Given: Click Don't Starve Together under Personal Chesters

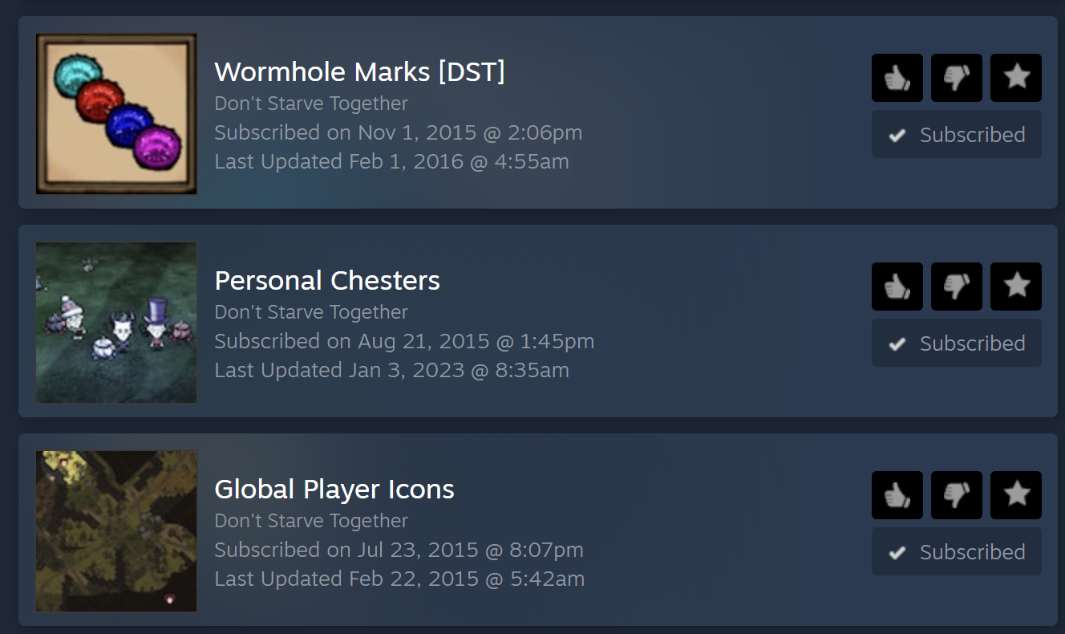Looking at the screenshot, I should (311, 312).
